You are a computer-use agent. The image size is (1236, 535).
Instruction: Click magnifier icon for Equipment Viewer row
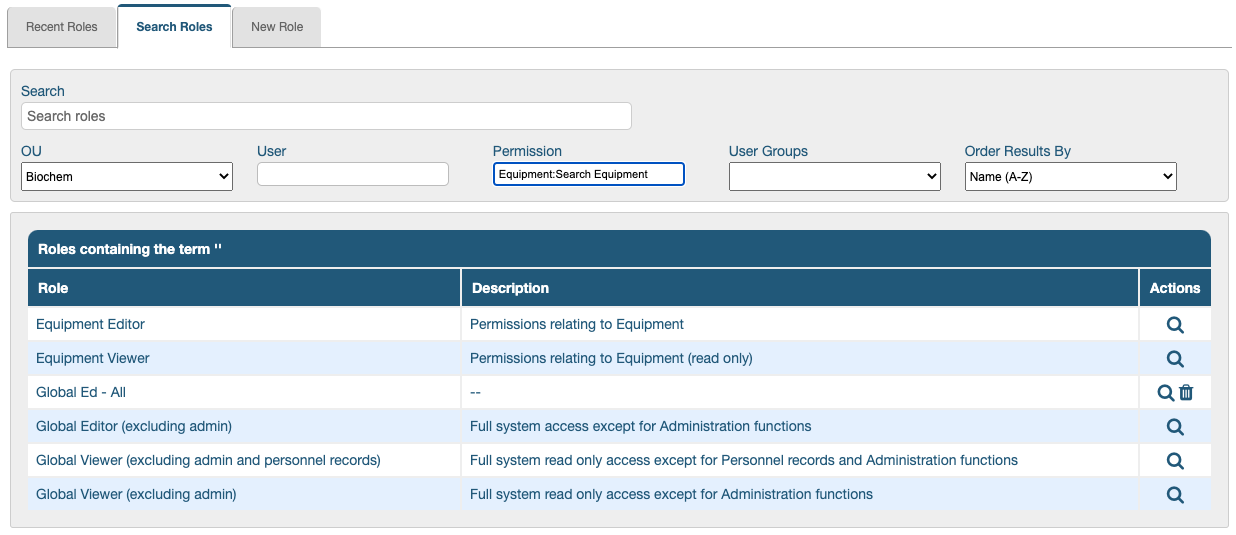point(1175,359)
